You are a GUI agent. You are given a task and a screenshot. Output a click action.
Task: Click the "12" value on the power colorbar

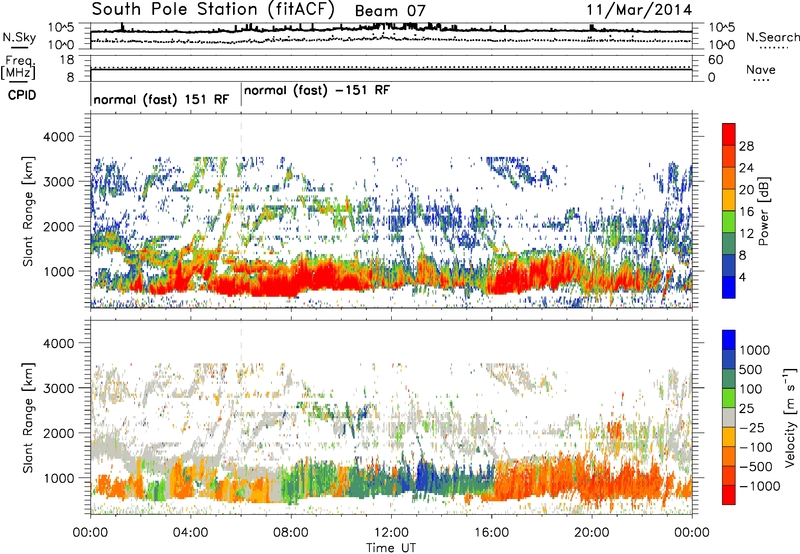coord(746,234)
